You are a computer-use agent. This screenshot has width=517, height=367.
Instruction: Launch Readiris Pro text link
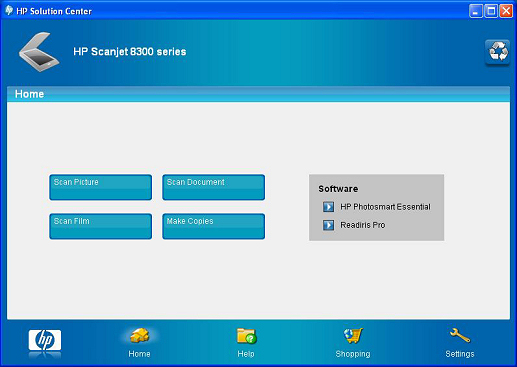pyautogui.click(x=363, y=225)
